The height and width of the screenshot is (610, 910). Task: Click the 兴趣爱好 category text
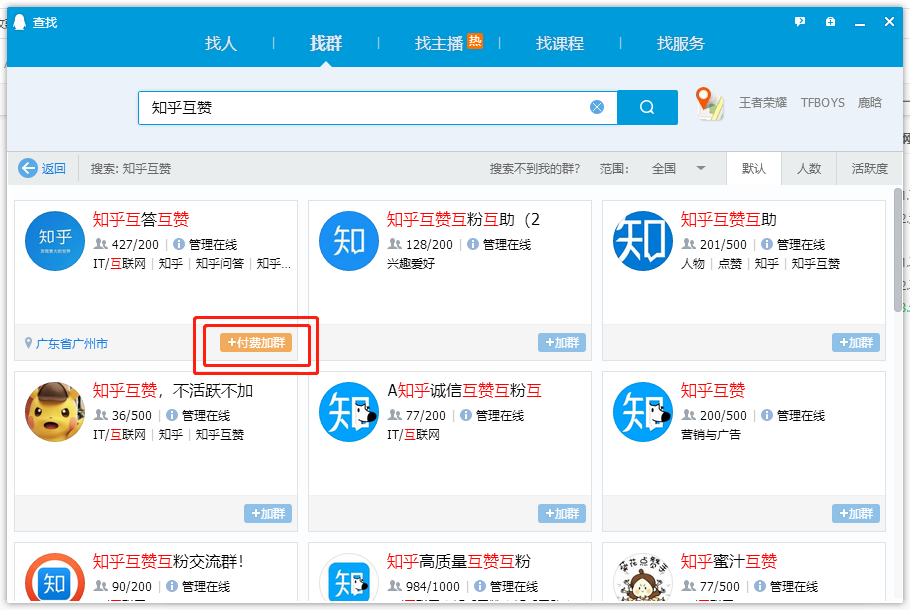[411, 264]
